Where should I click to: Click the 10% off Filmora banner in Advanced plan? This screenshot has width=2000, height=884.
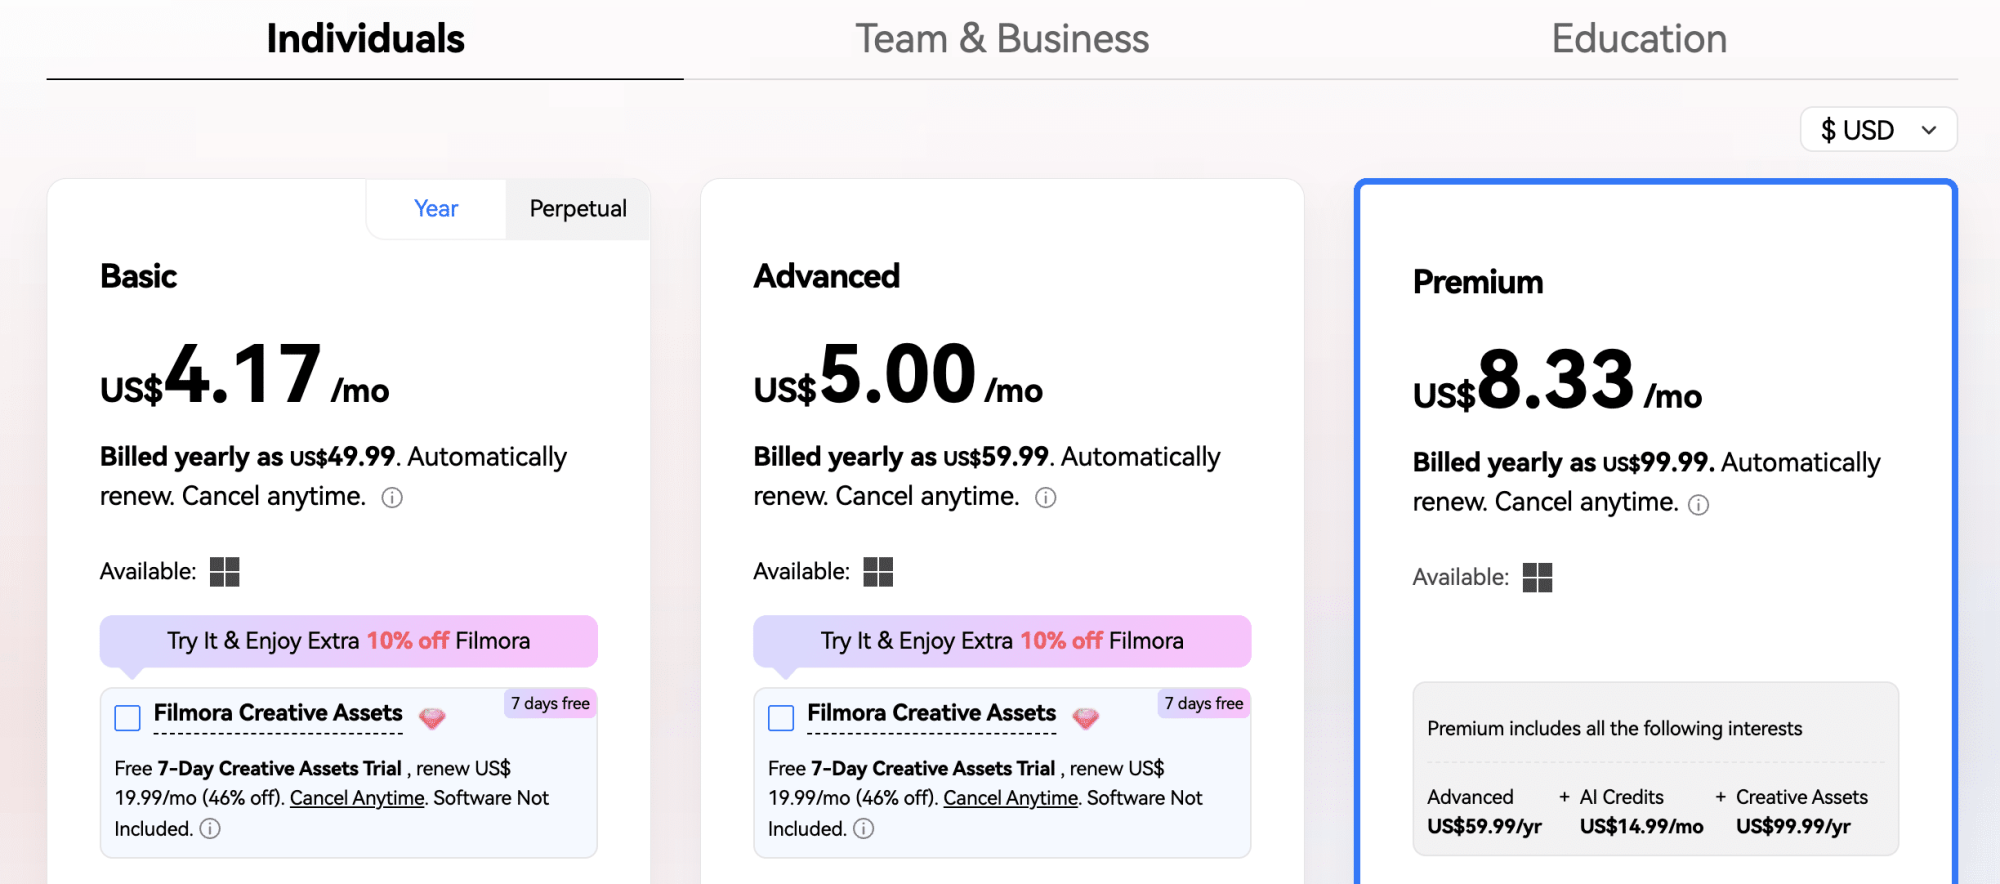(x=1002, y=641)
